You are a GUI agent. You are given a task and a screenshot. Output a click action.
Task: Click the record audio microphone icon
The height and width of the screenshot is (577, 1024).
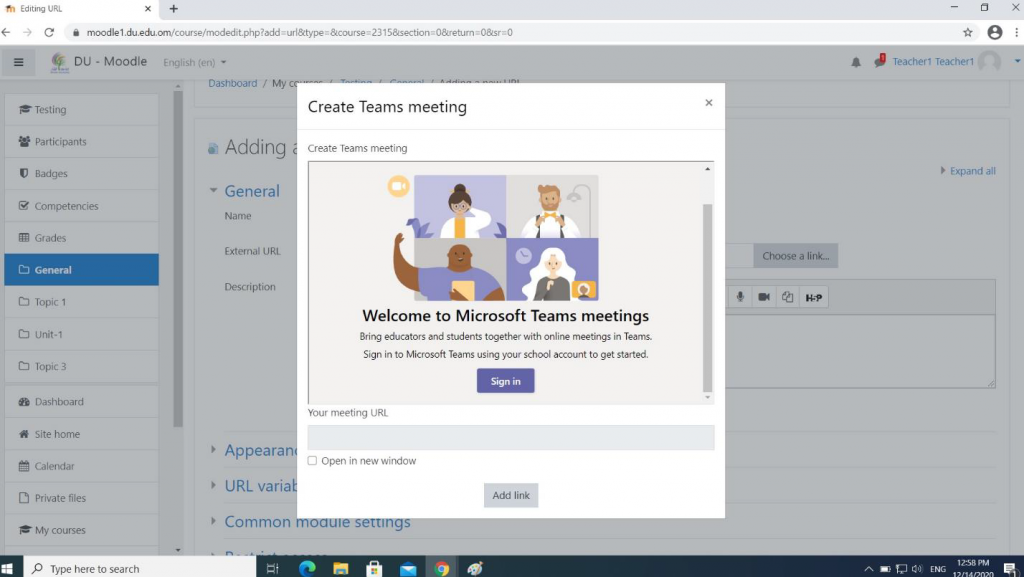point(740,297)
